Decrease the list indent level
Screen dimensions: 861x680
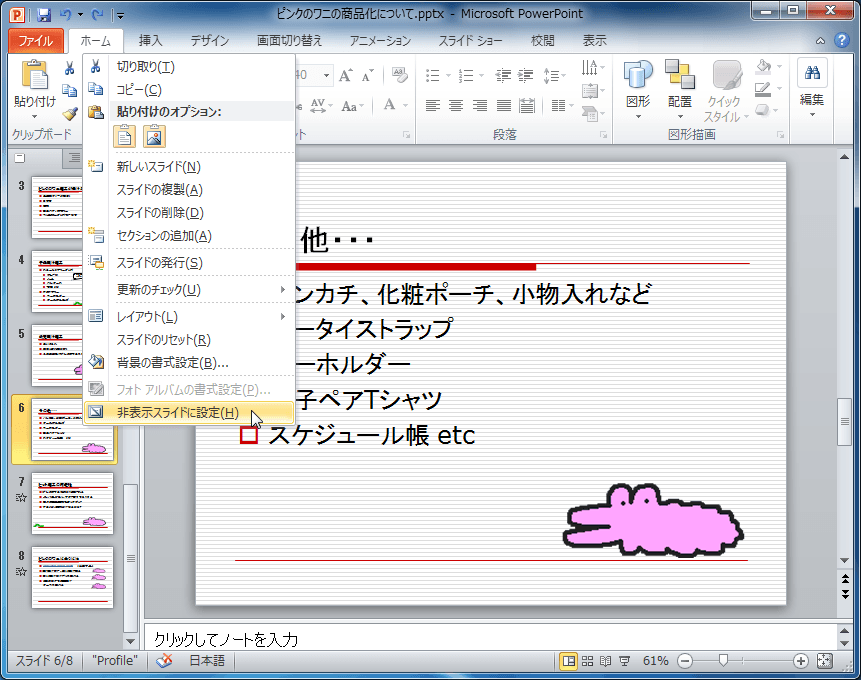pyautogui.click(x=502, y=75)
